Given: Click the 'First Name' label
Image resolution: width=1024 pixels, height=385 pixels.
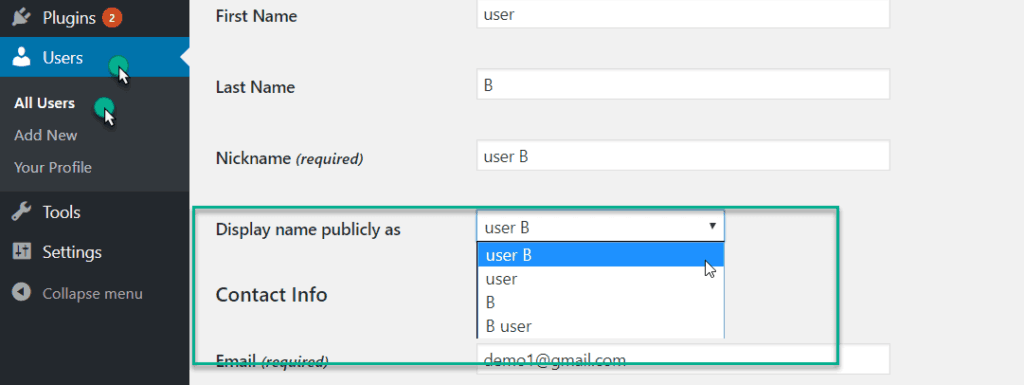Looking at the screenshot, I should (x=256, y=16).
